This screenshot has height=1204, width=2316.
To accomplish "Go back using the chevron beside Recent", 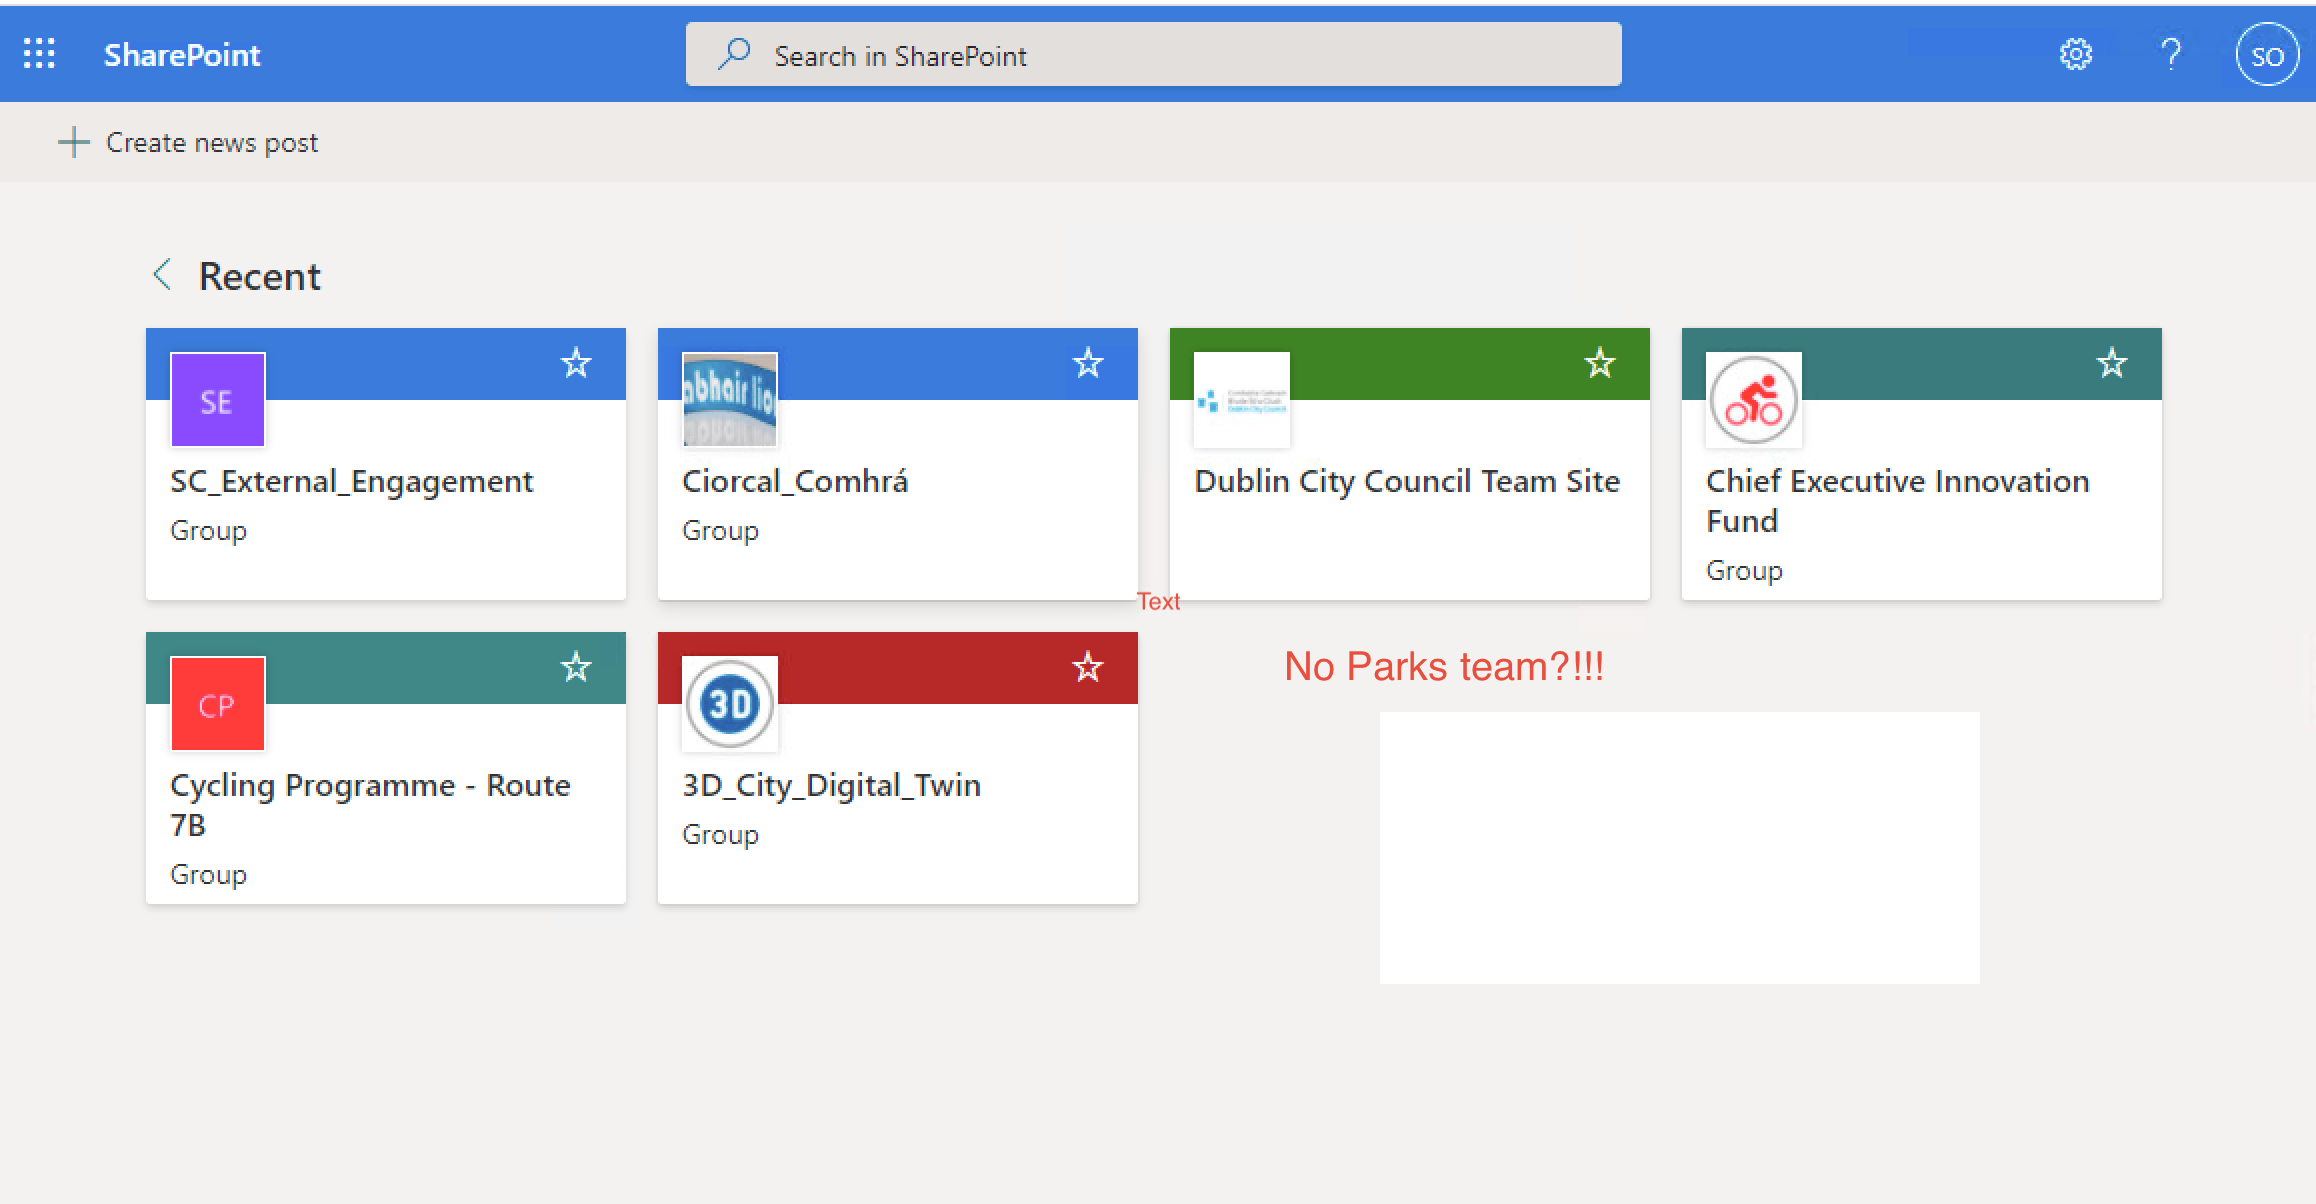I will [162, 275].
